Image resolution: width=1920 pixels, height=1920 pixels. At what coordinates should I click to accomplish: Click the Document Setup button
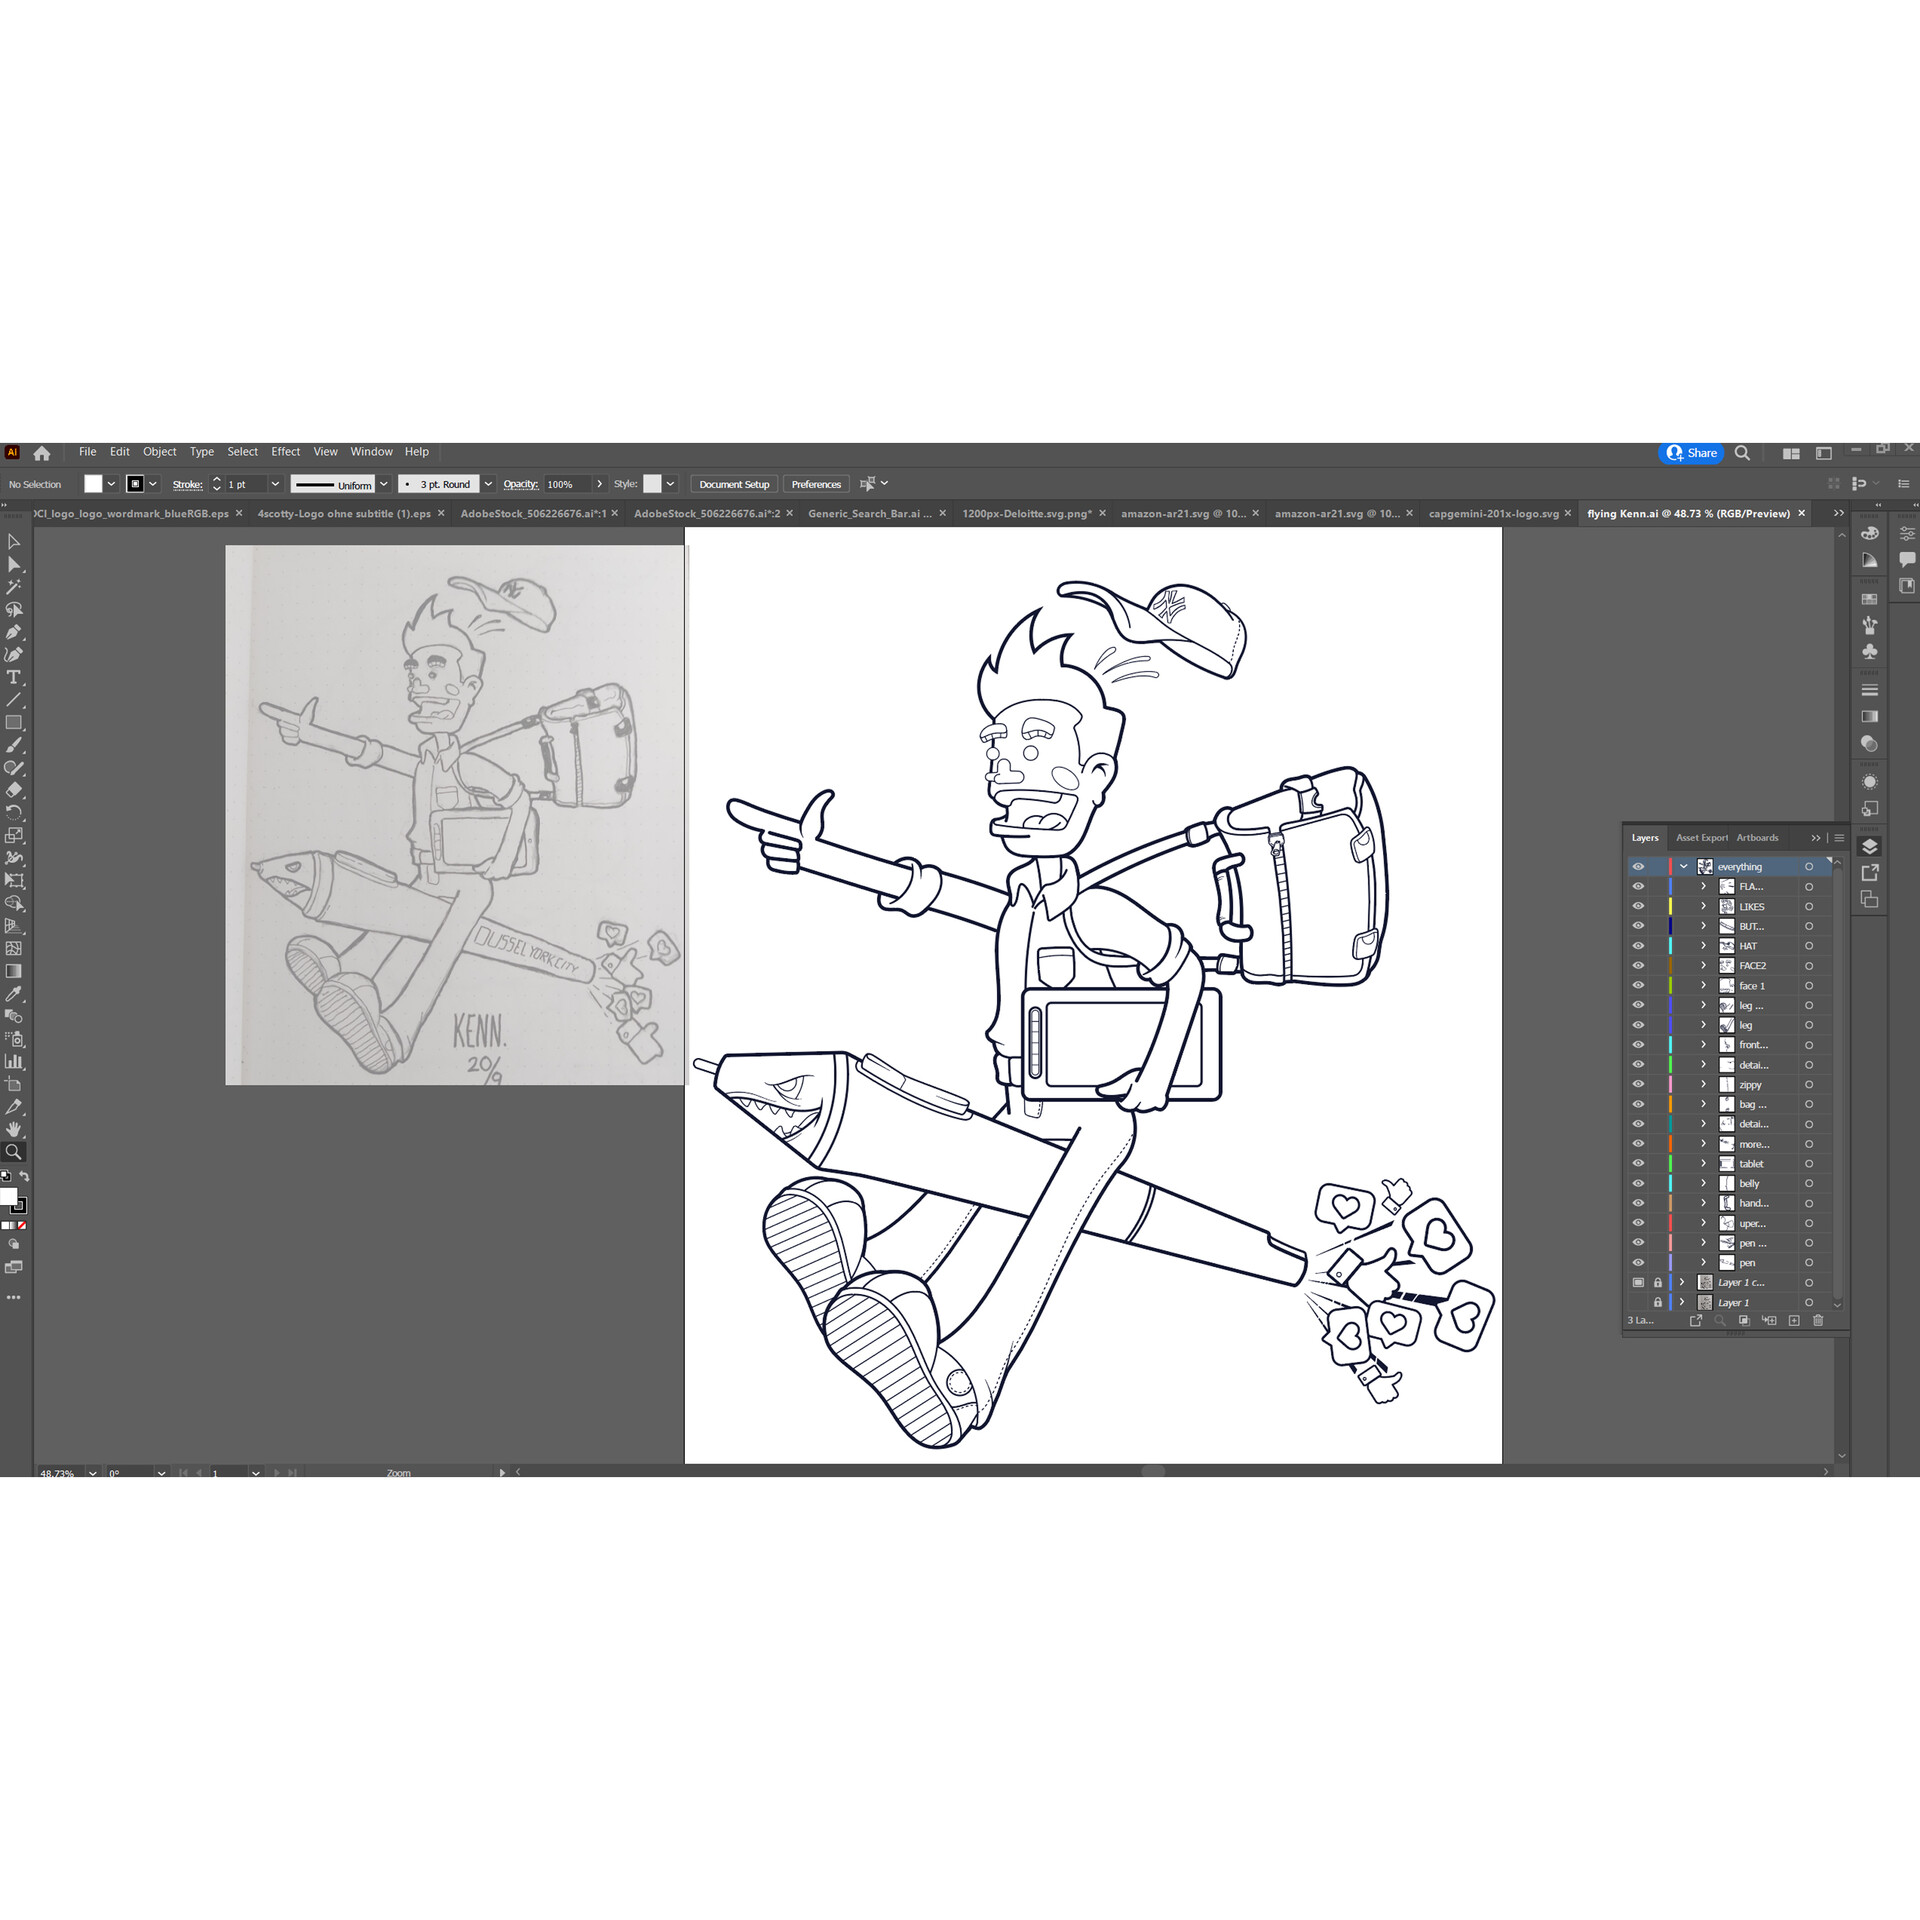click(734, 484)
